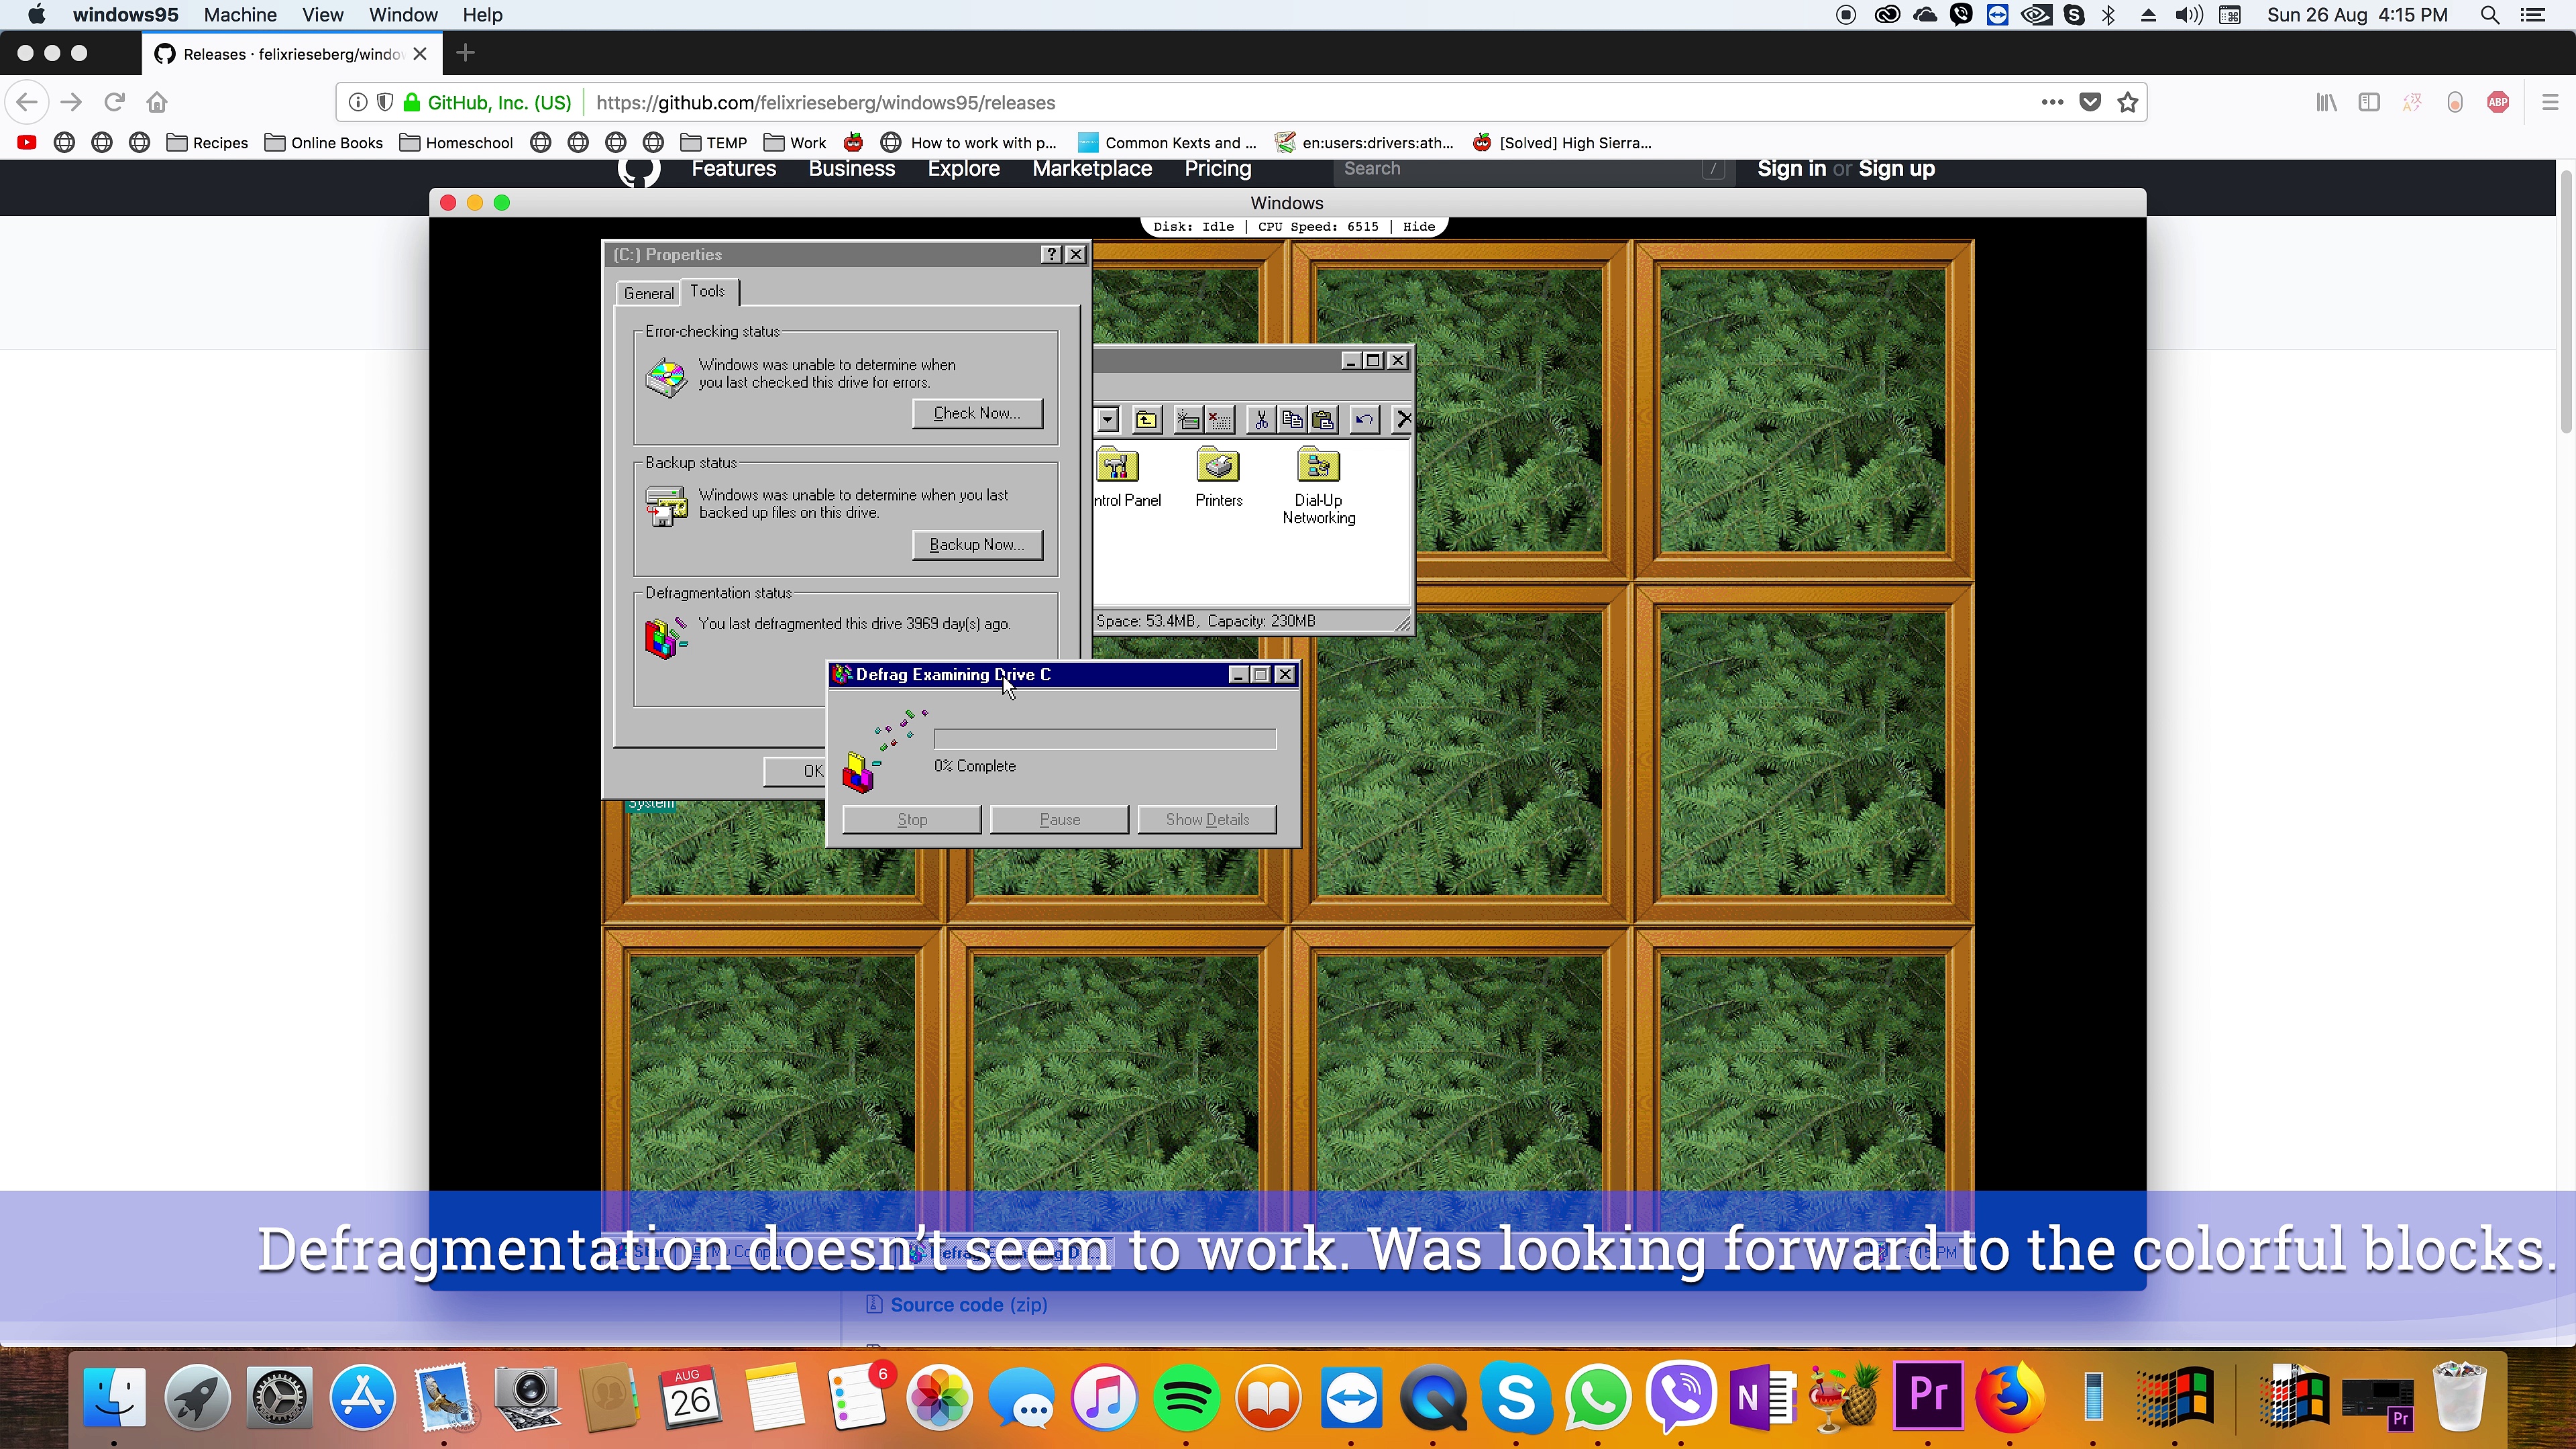Select the Printers folder icon
This screenshot has width=2576, height=1449.
coord(1218,466)
